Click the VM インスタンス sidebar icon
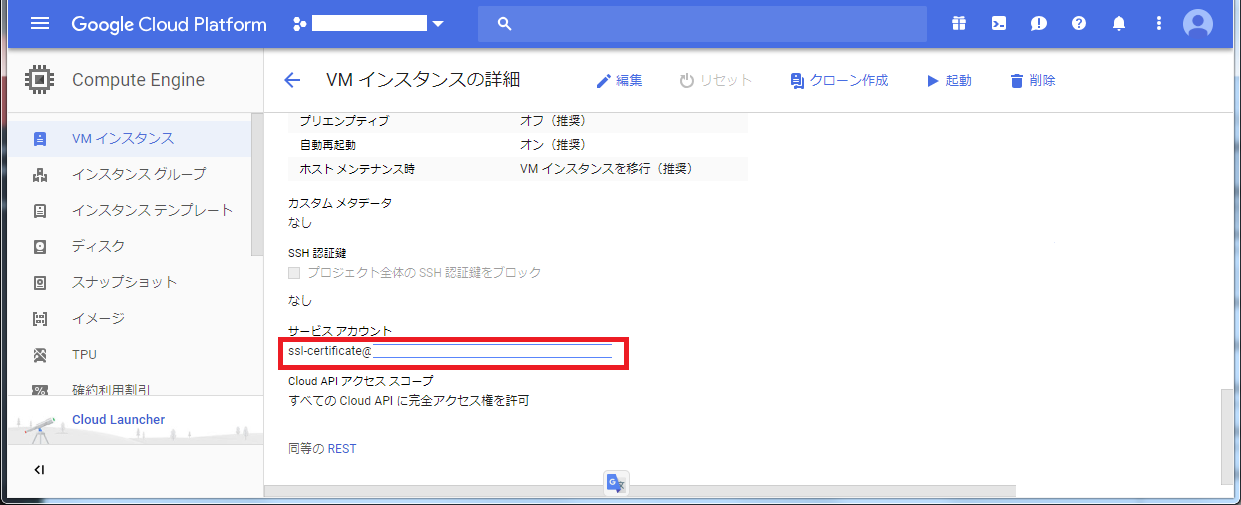This screenshot has width=1241, height=505. click(40, 138)
